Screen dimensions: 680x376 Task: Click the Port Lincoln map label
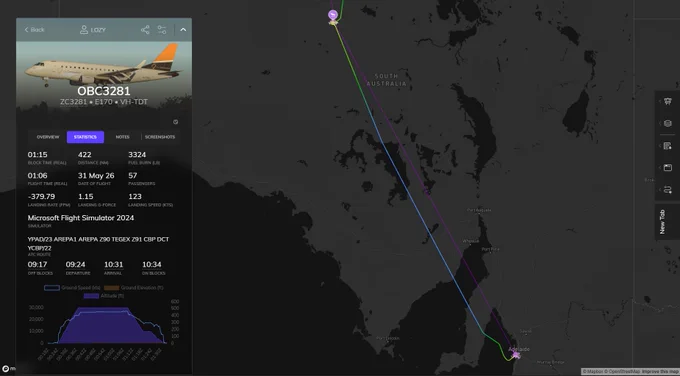tap(388, 338)
